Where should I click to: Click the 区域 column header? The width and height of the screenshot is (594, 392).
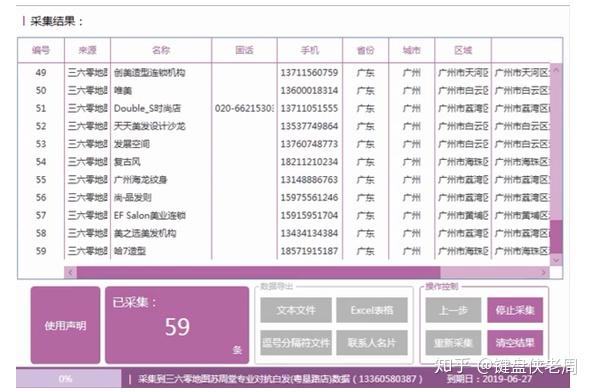point(463,50)
